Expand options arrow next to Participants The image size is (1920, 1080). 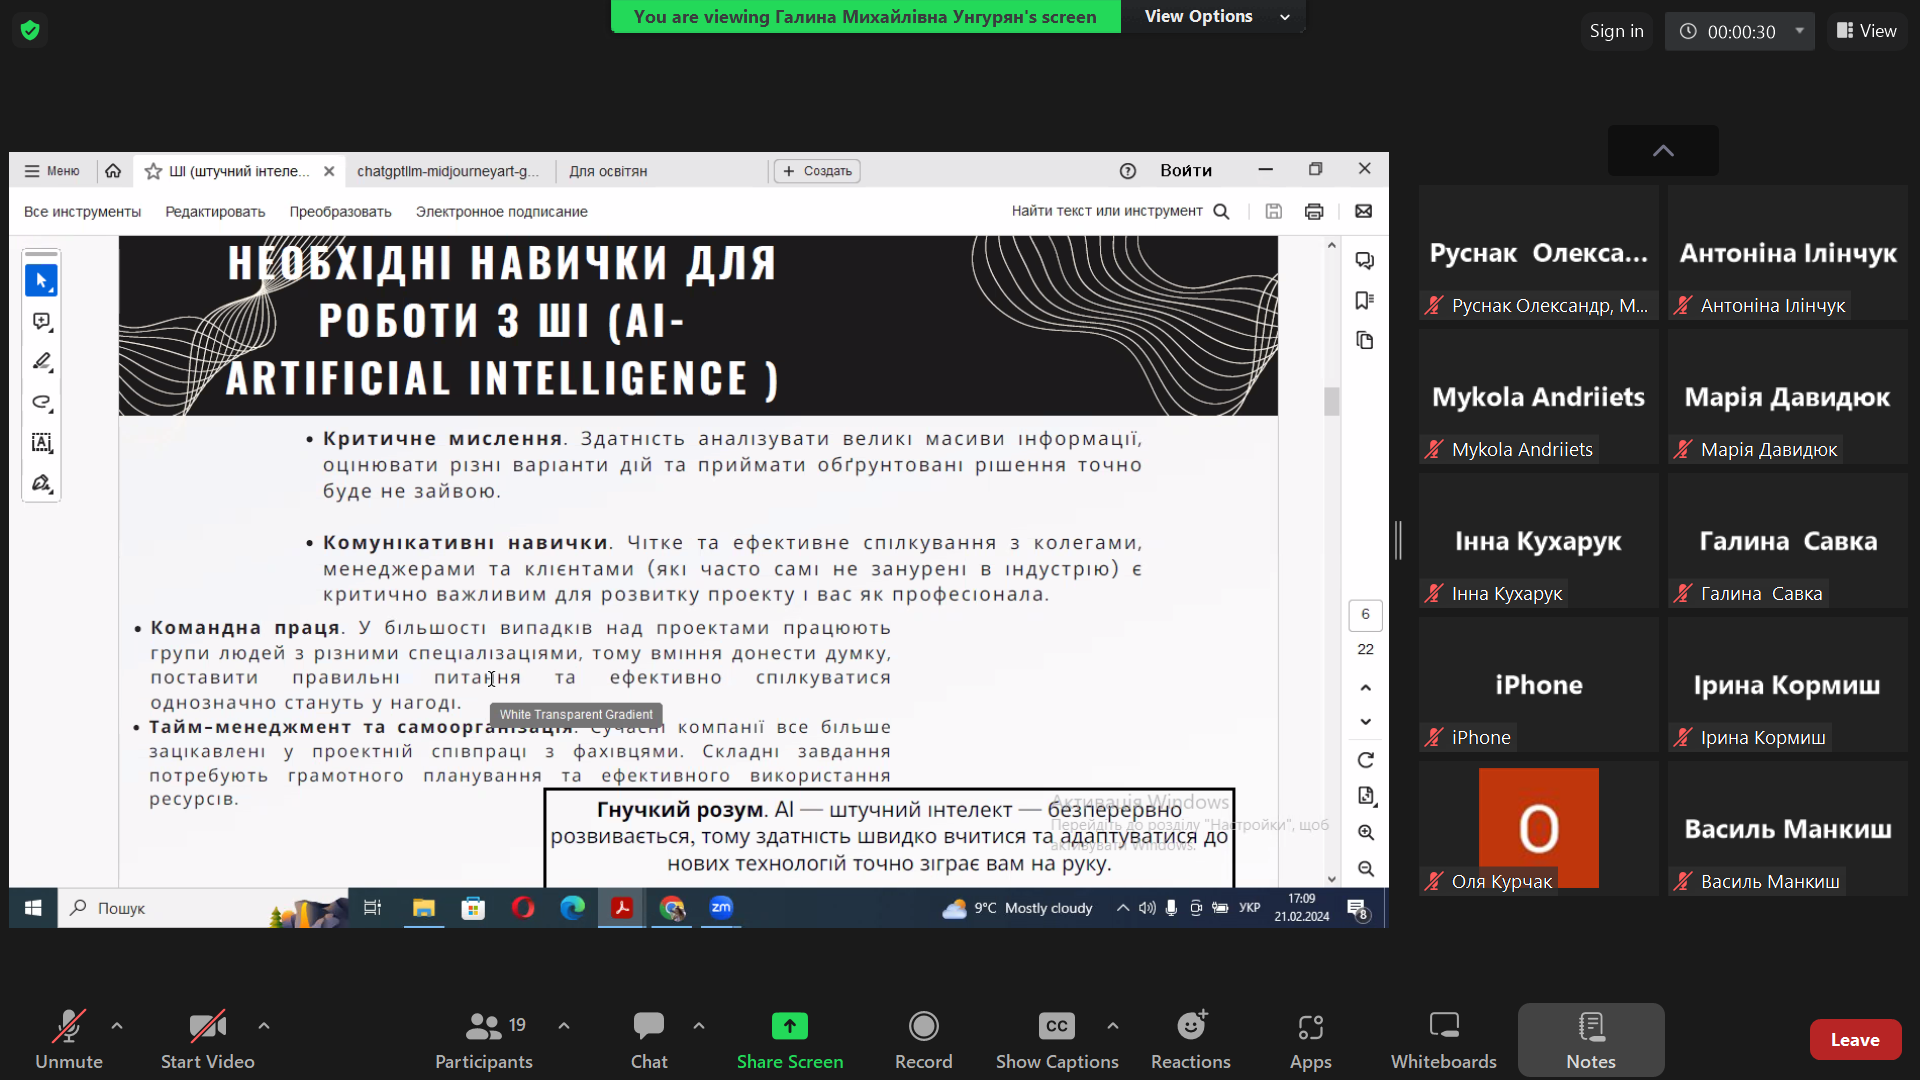coord(564,1026)
